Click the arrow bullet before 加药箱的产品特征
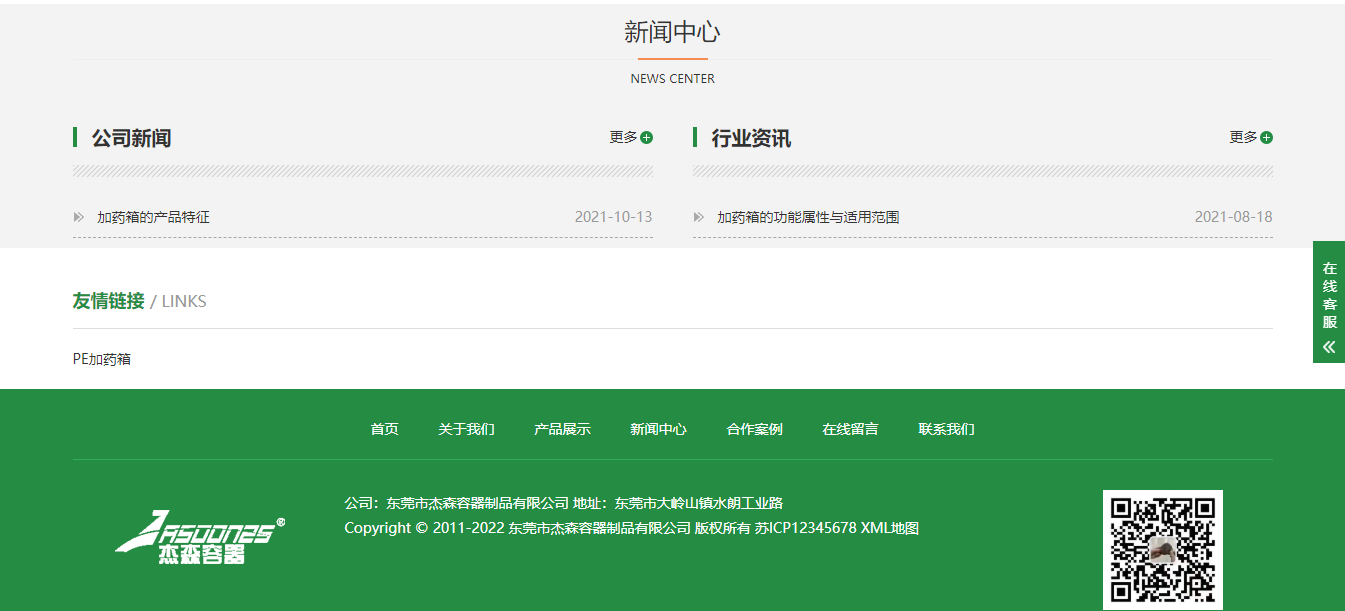 tap(79, 217)
